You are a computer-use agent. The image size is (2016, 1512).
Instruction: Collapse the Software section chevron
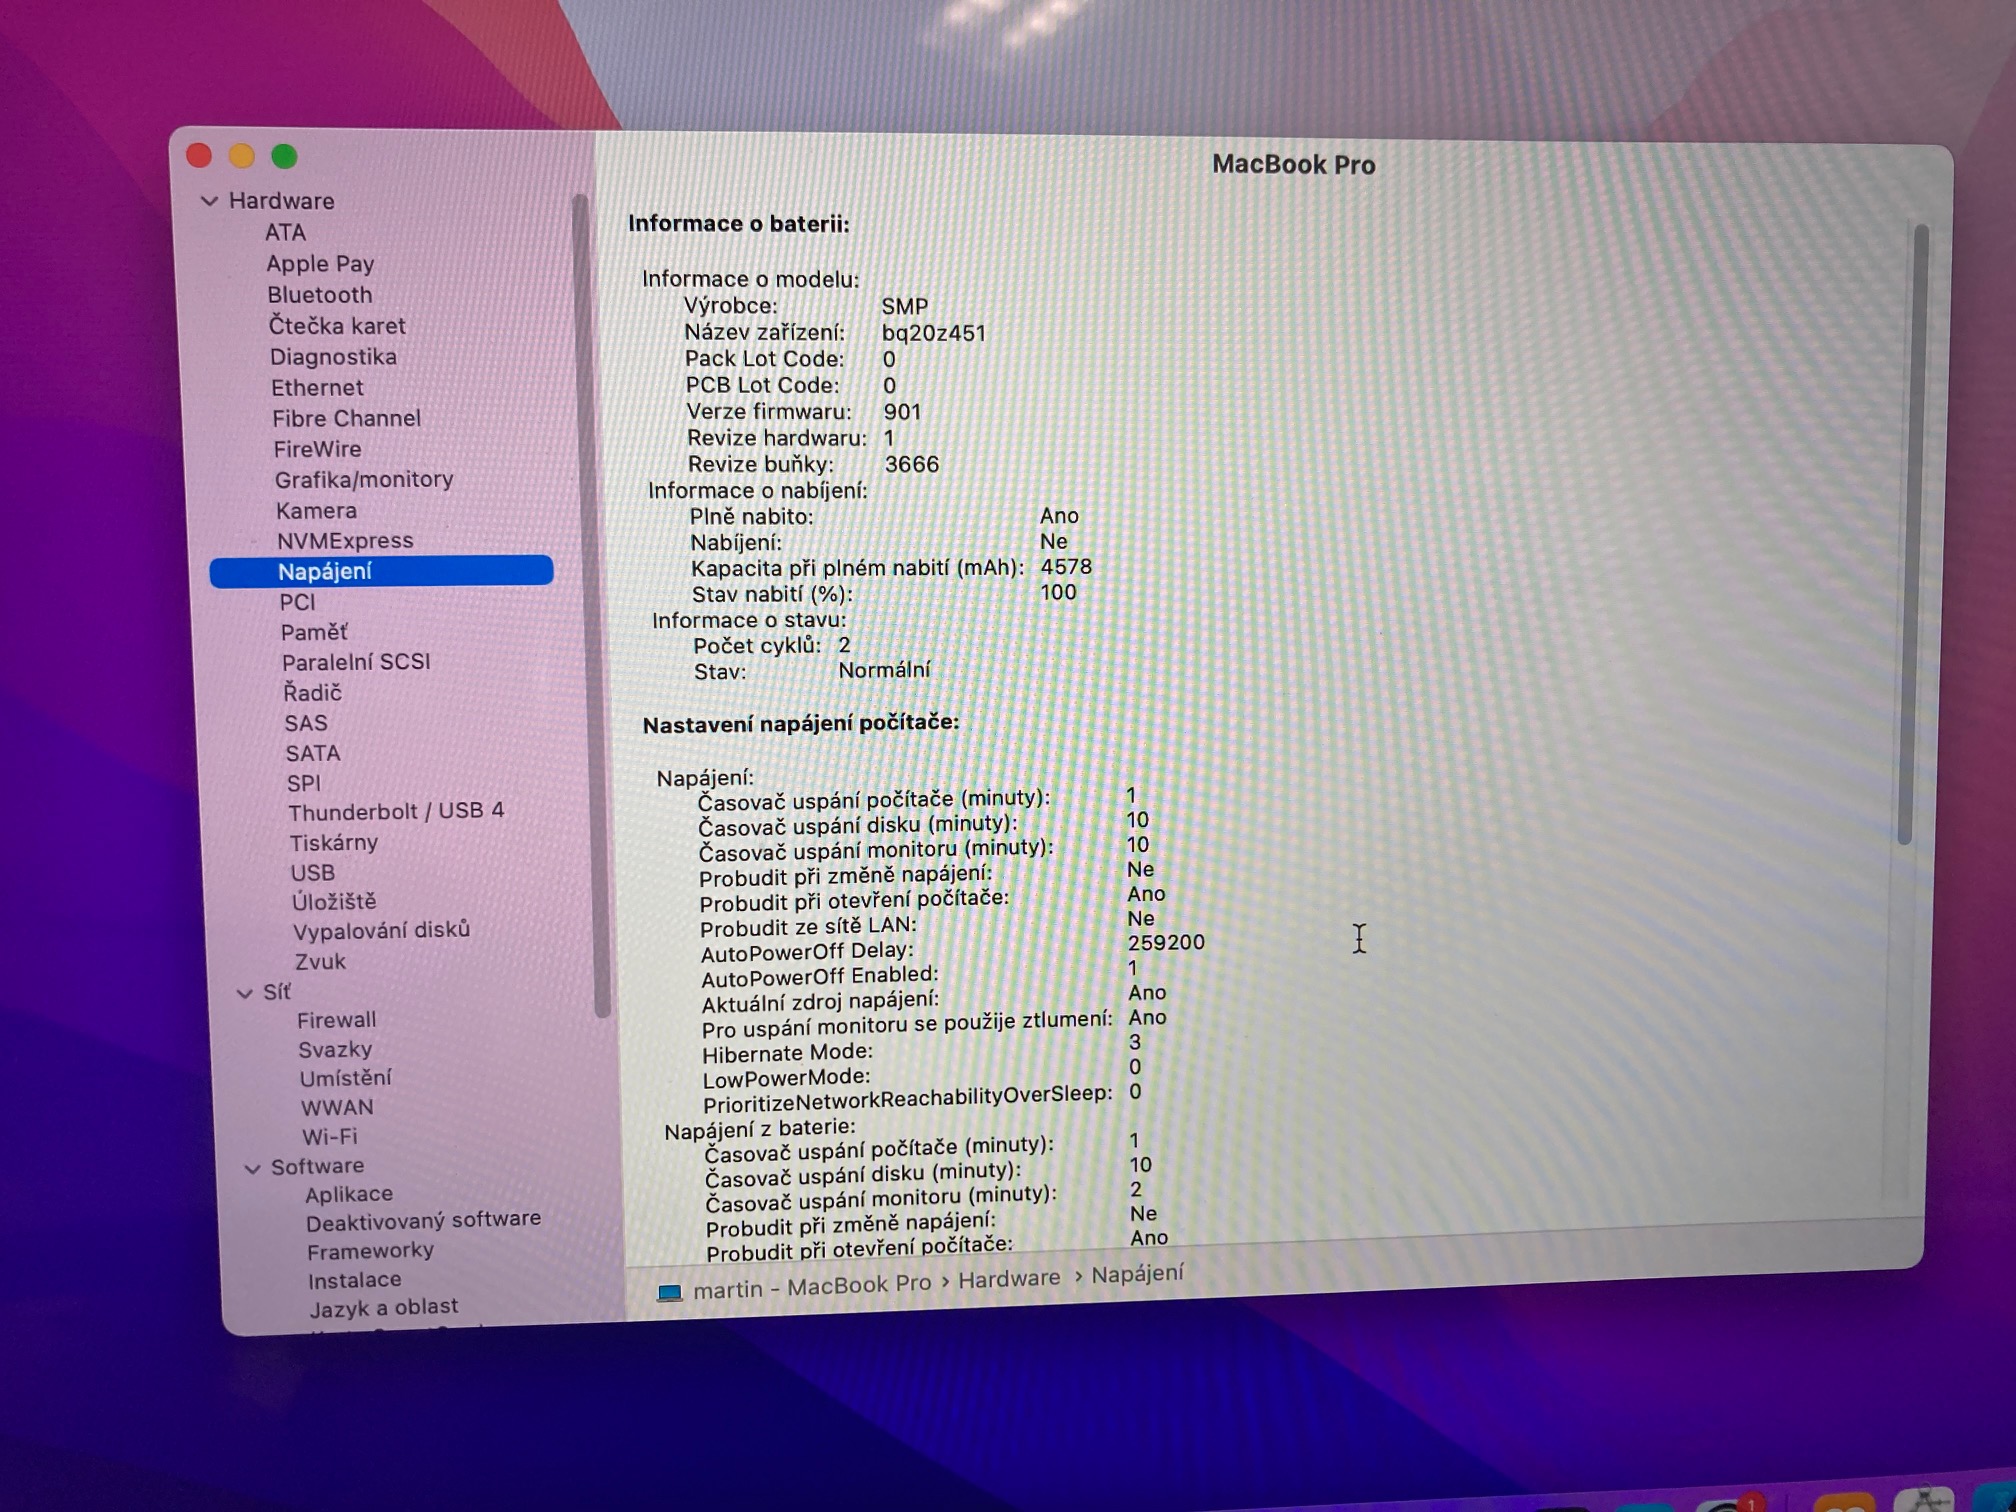click(253, 1168)
